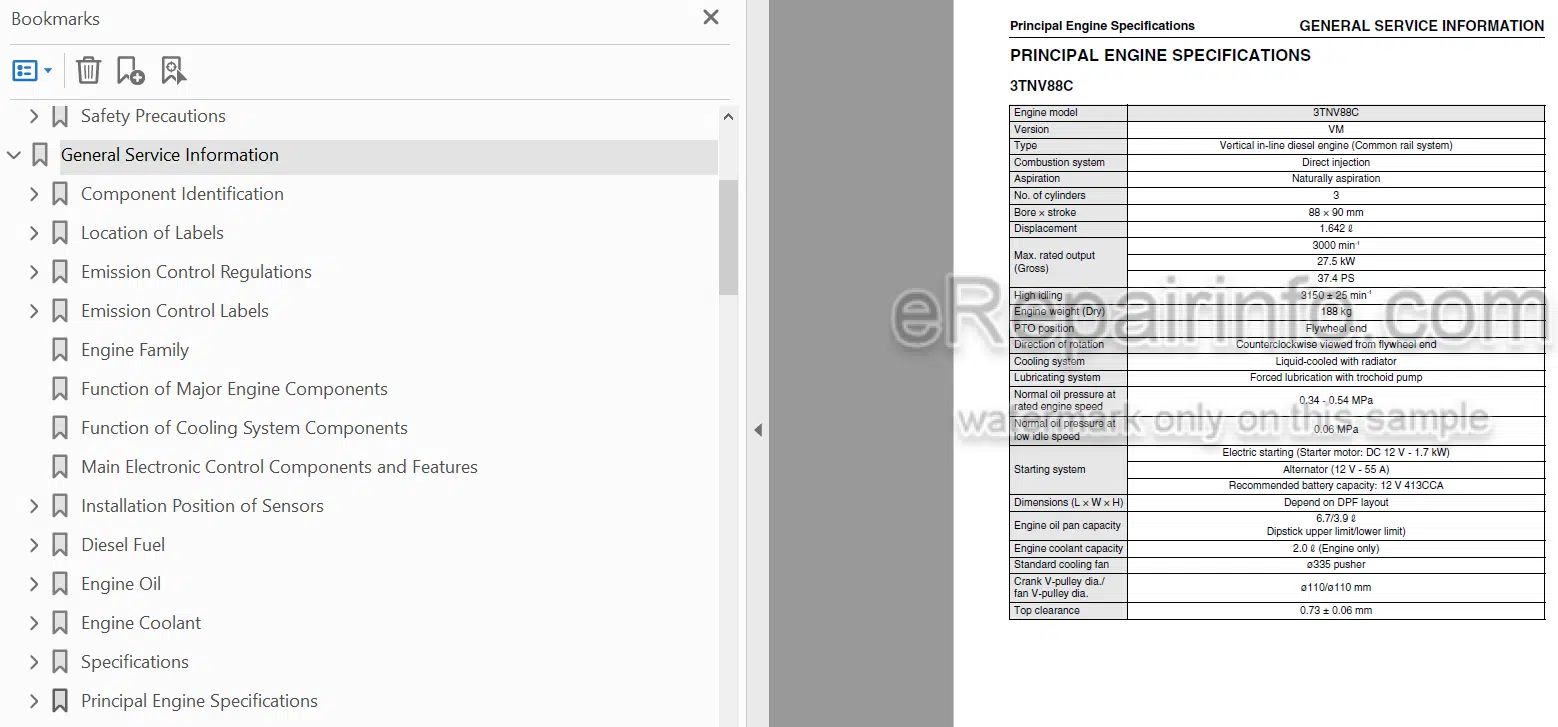Click the Engine Coolant bookmark icon
This screenshot has height=727, width=1558.
point(60,623)
